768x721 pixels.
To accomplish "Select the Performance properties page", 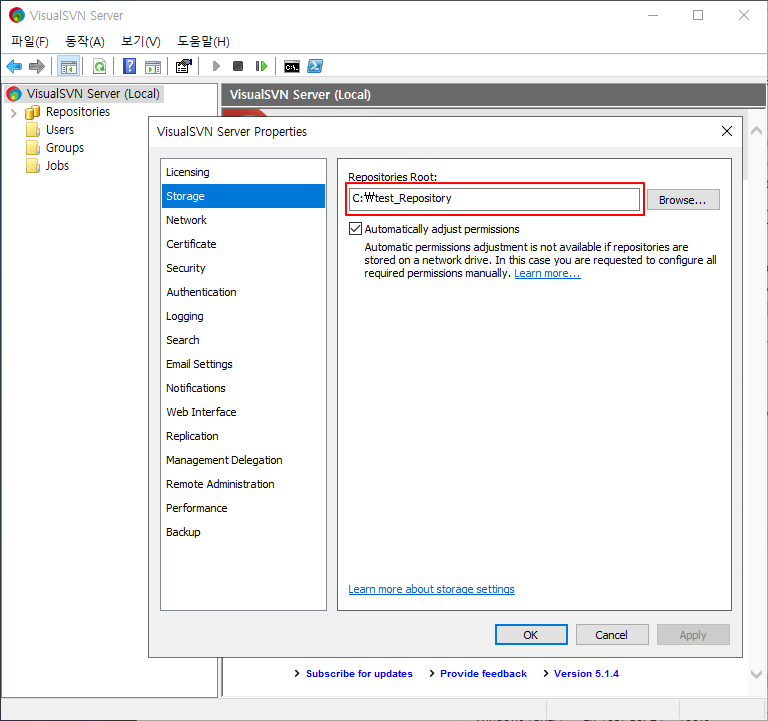I will (243, 508).
